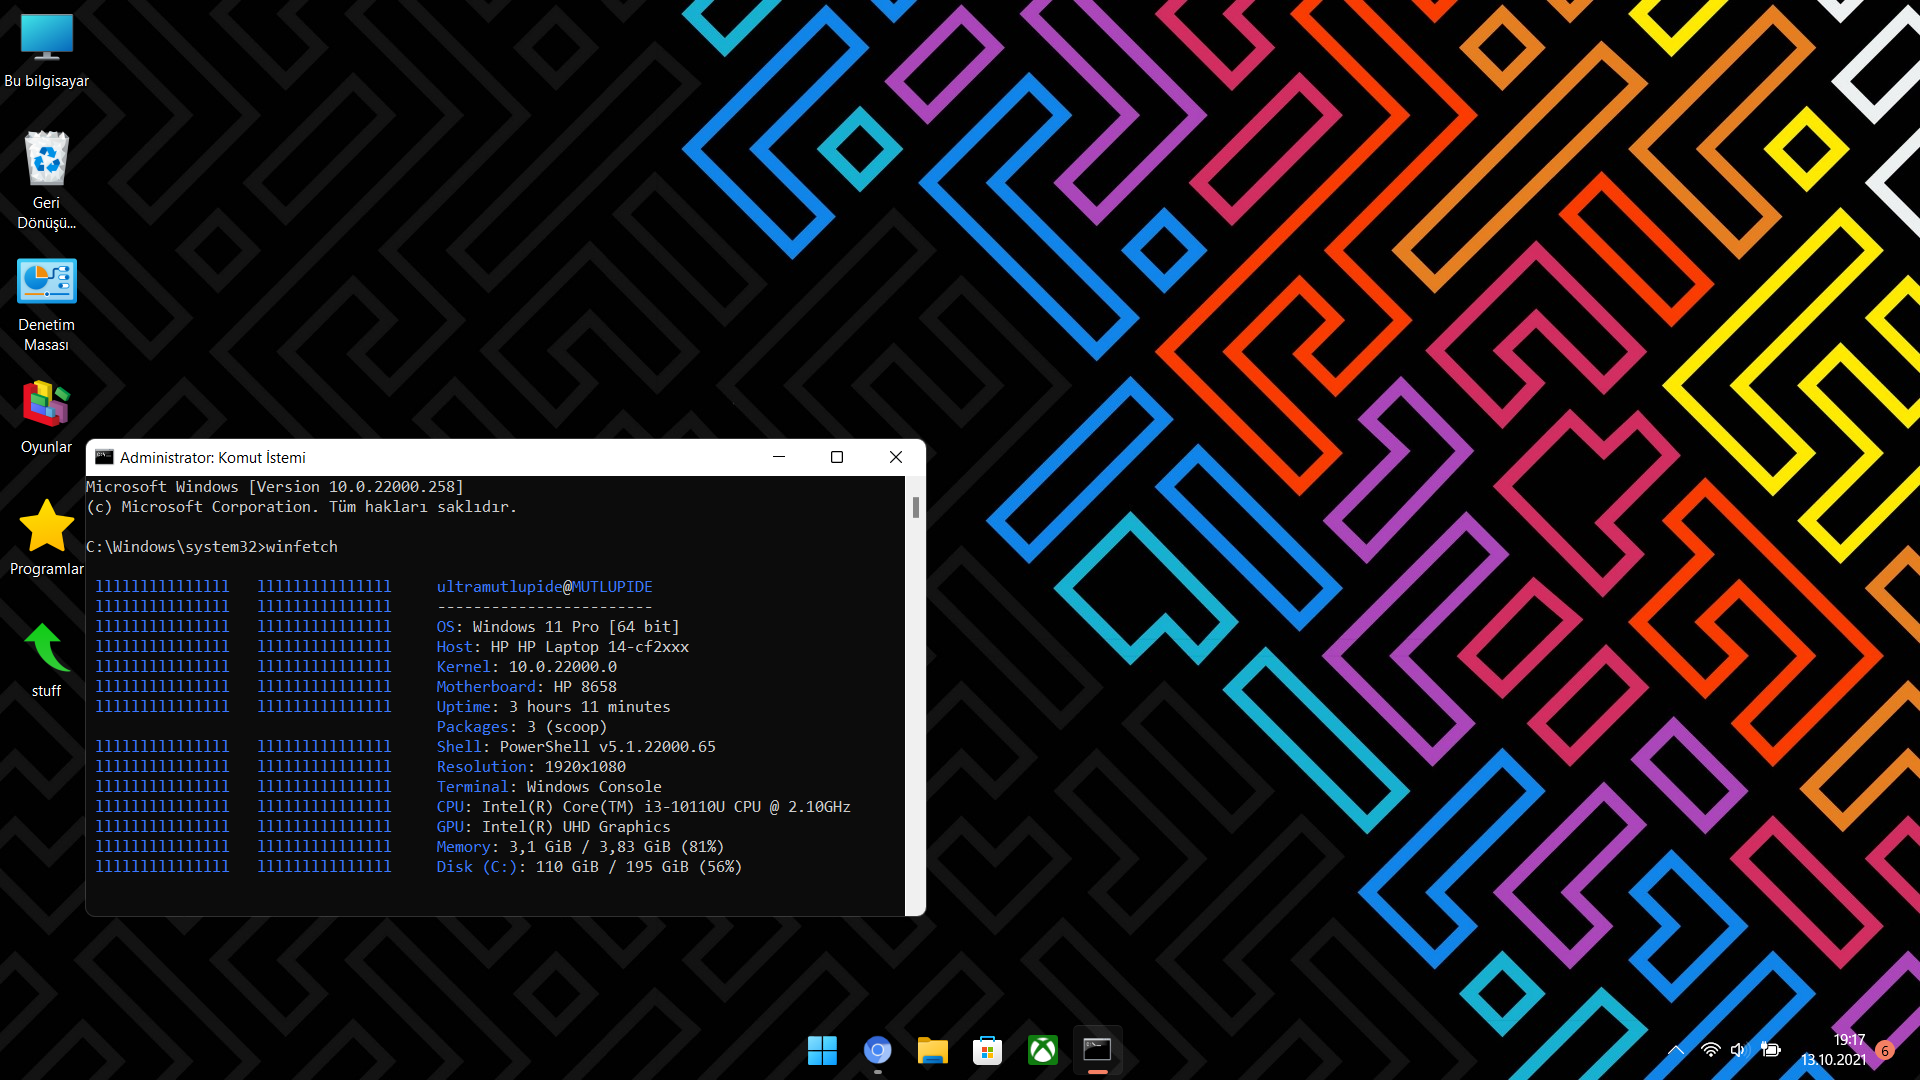Open the Geri Dönüşüm recycle bin icon
Viewport: 1920px width, 1080px height.
[46, 160]
